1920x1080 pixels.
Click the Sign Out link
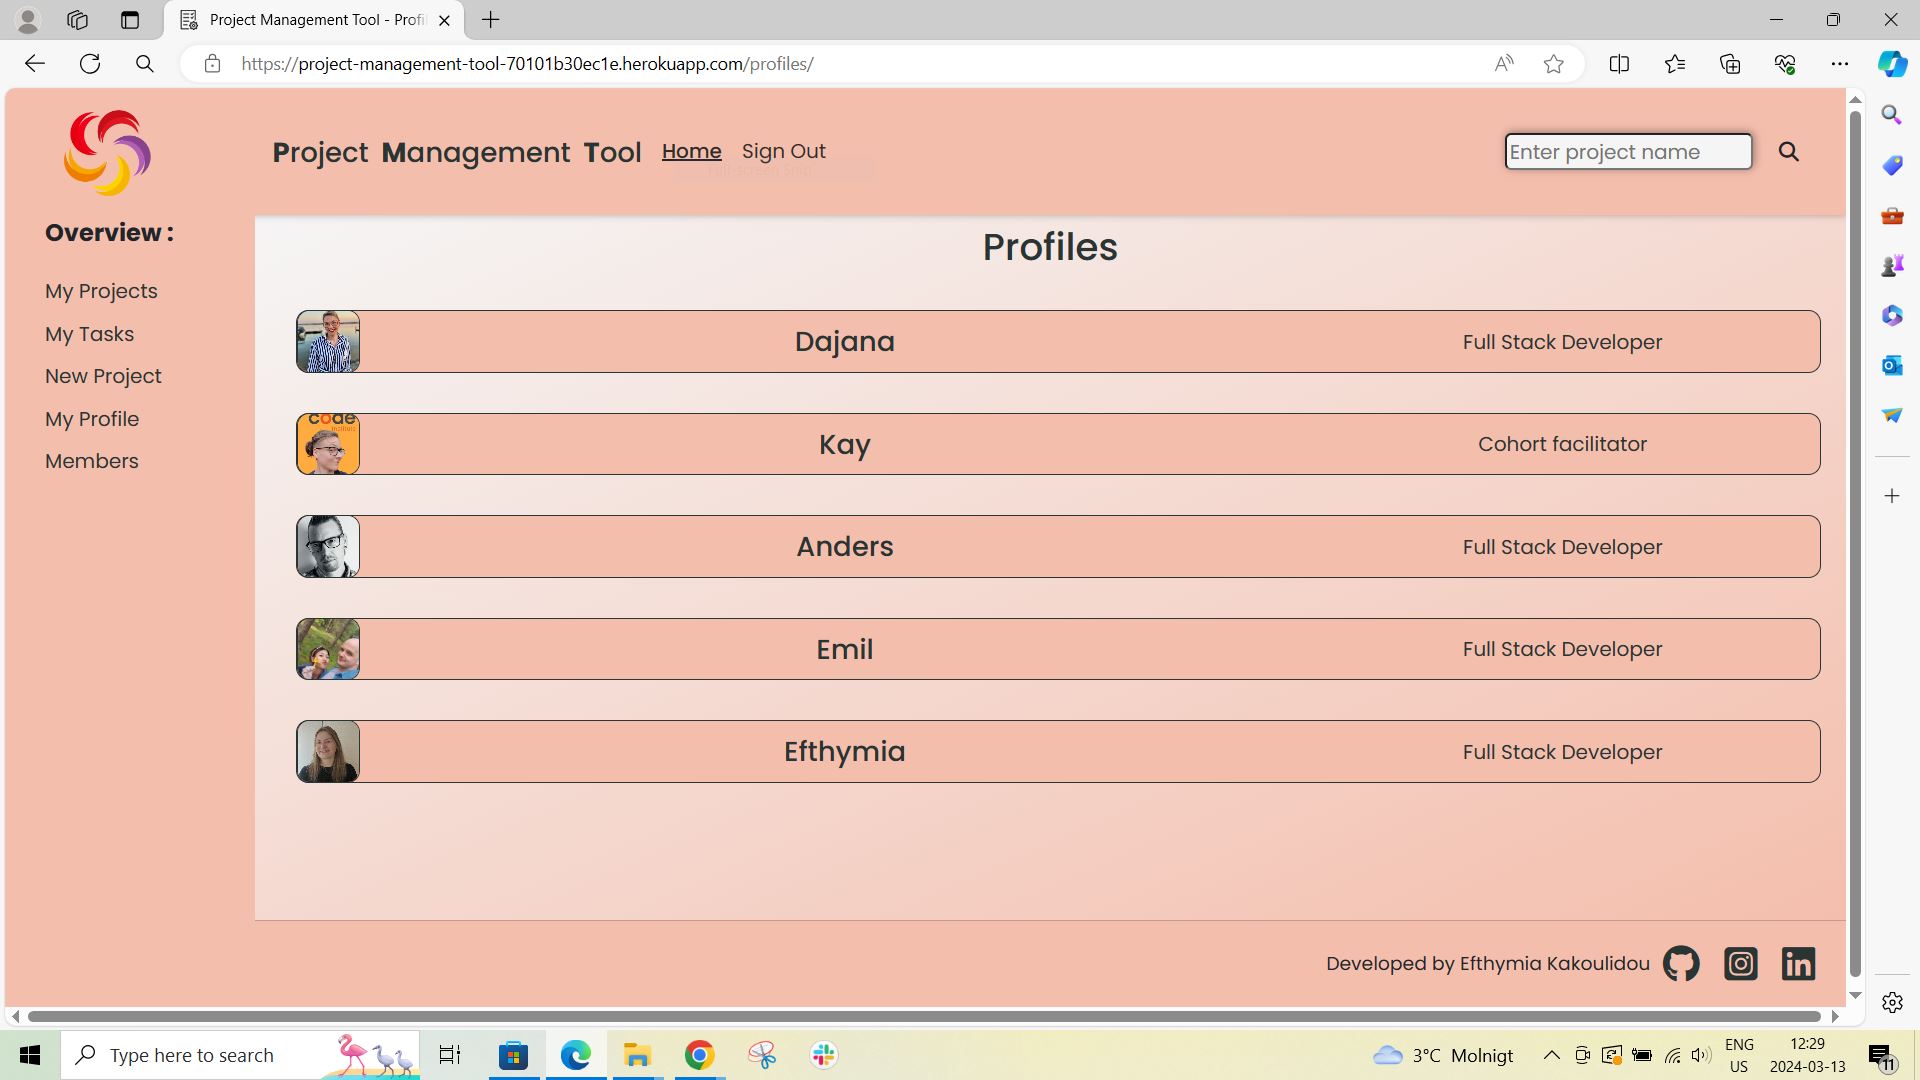click(784, 151)
